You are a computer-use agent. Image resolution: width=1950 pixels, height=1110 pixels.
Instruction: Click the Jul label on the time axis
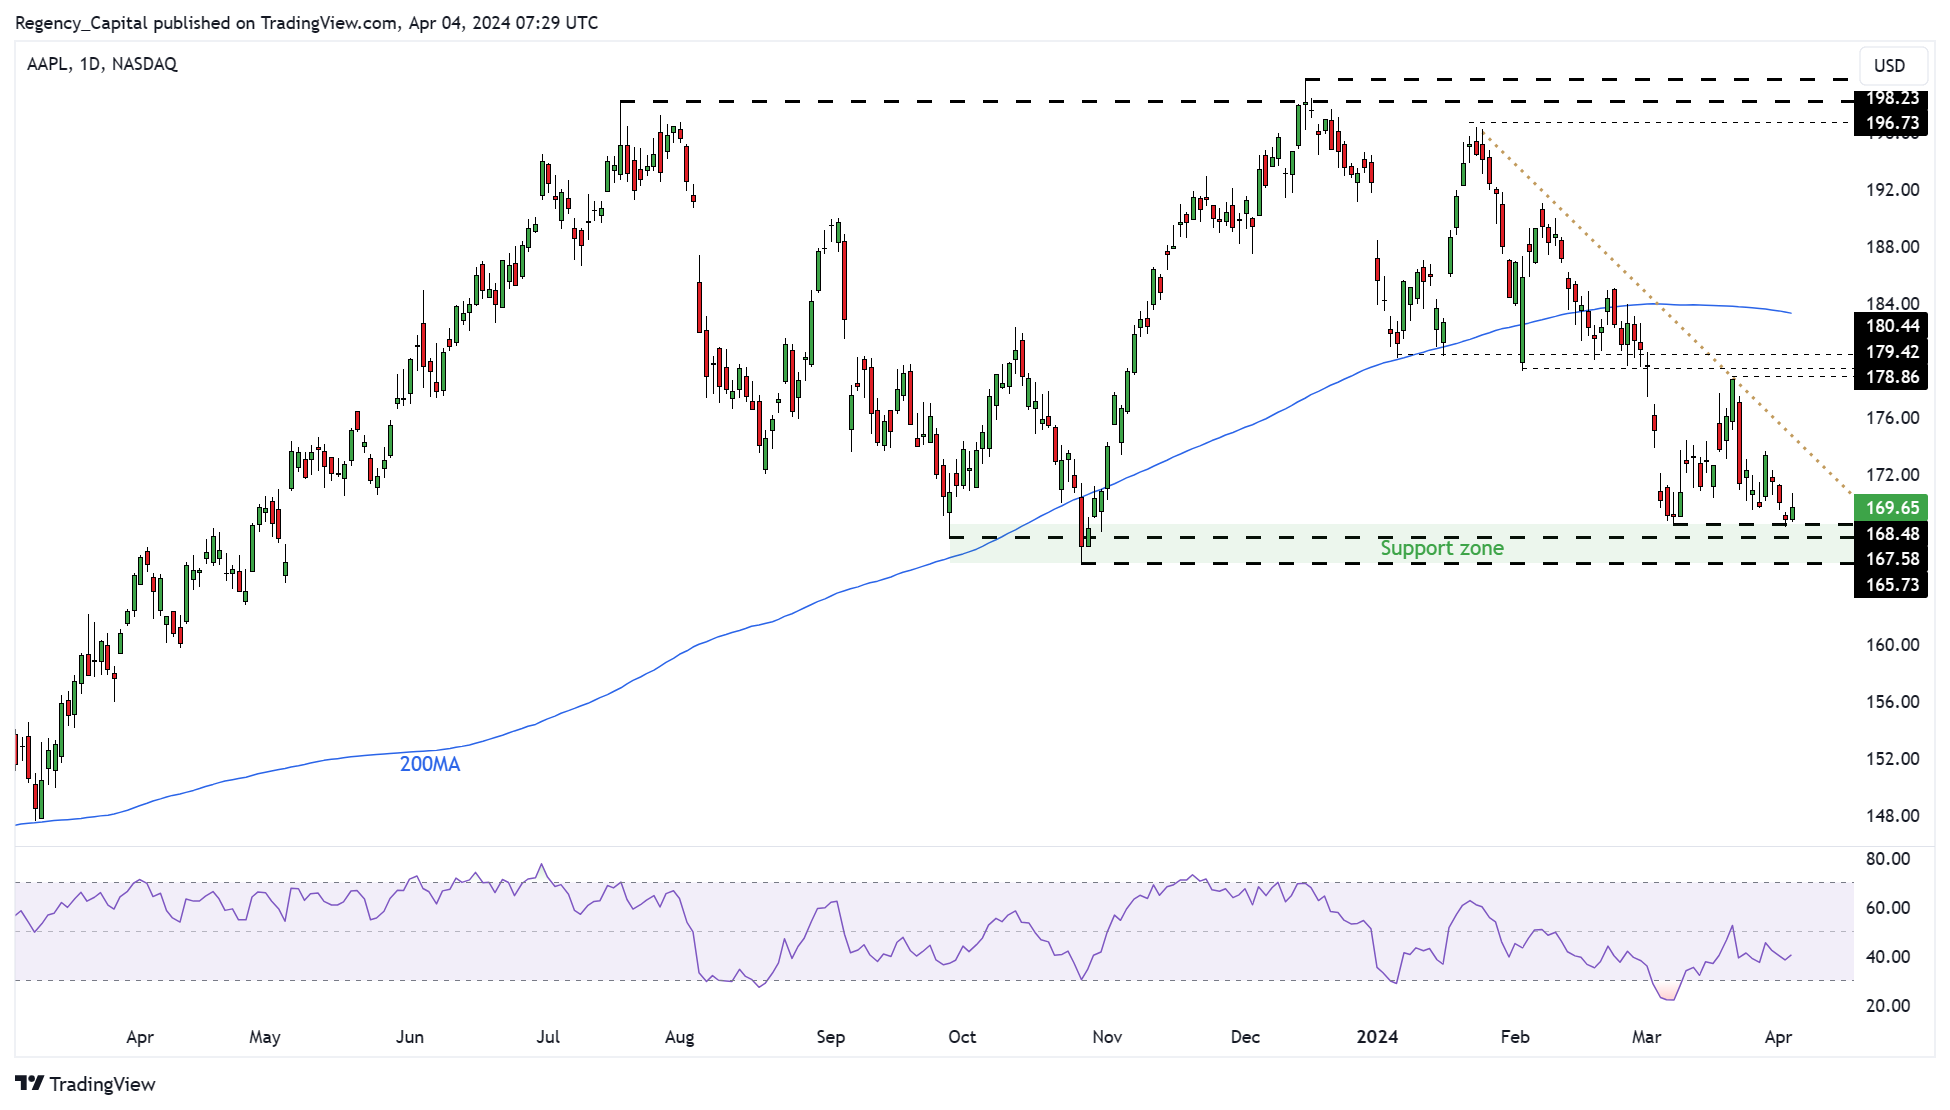548,1037
